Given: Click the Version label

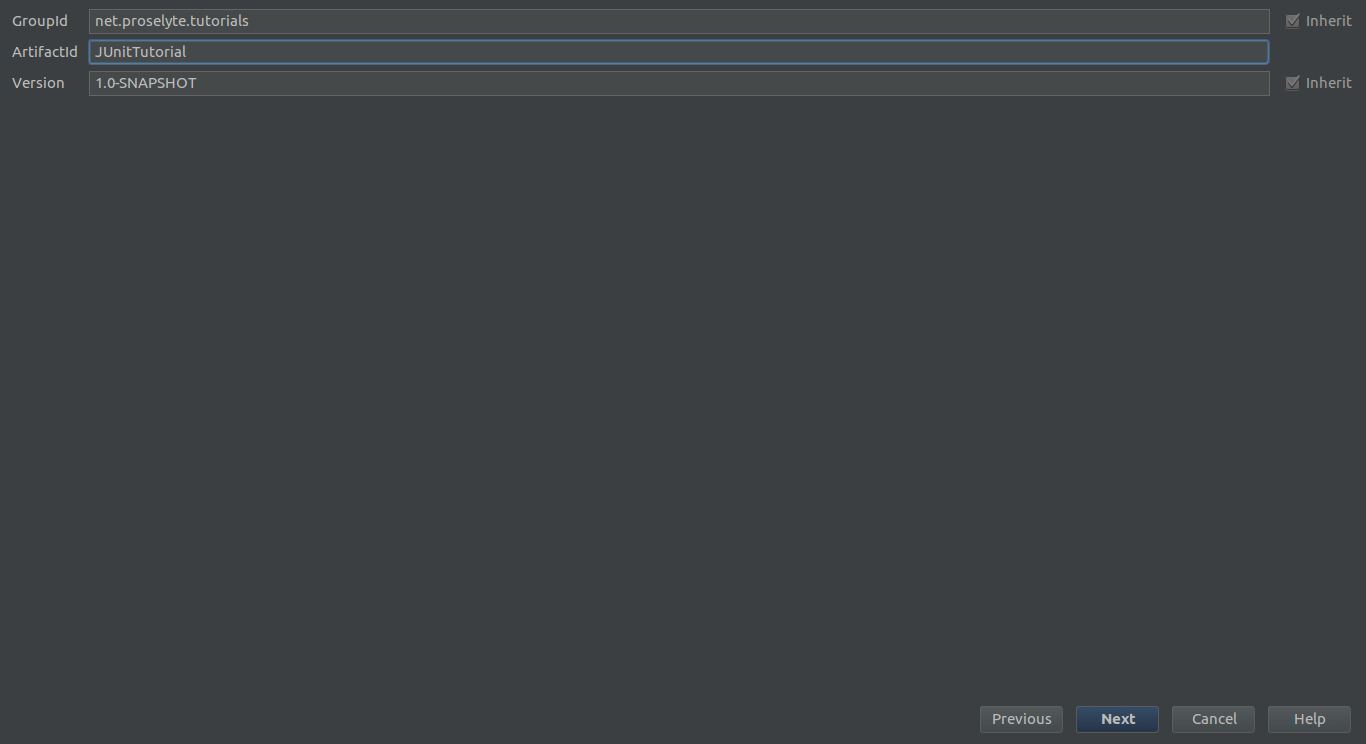Looking at the screenshot, I should click(38, 83).
